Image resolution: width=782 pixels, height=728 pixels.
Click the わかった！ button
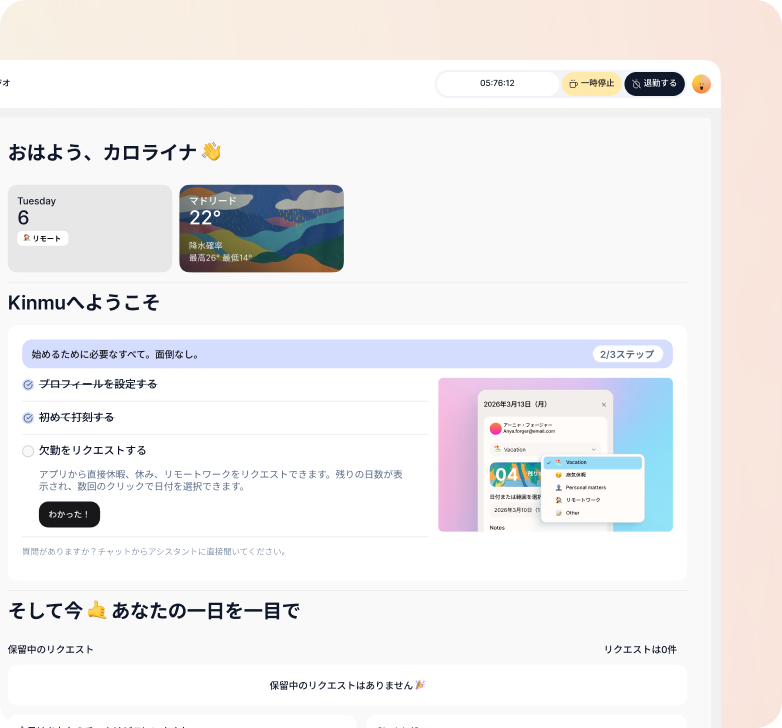click(x=69, y=514)
